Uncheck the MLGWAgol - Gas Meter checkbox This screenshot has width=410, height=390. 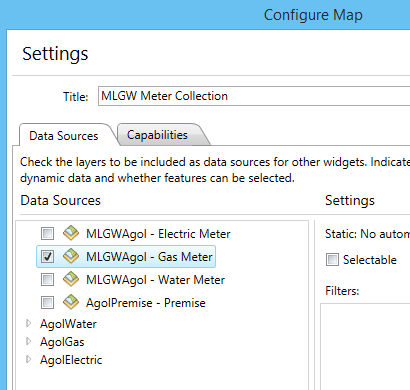[x=47, y=256]
